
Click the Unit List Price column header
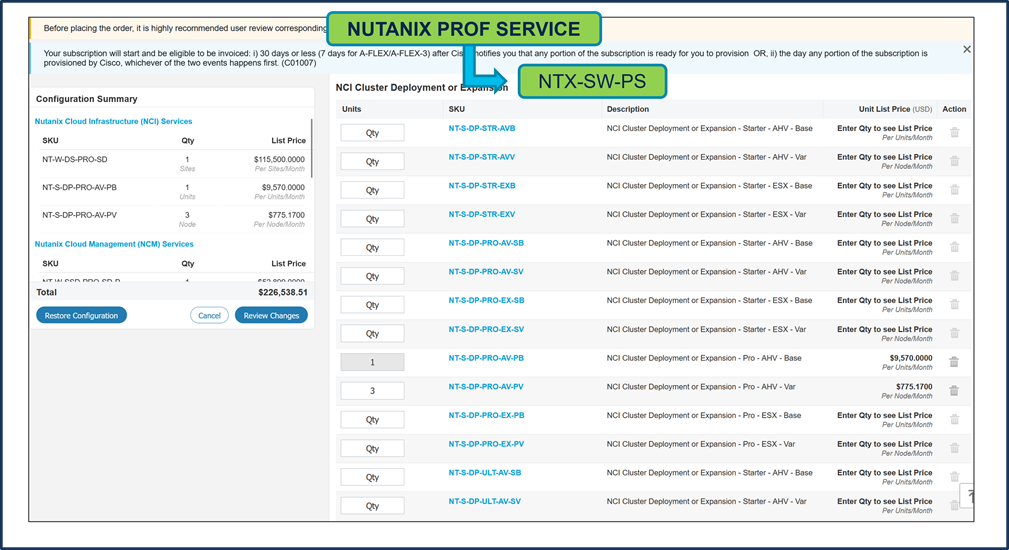895,109
